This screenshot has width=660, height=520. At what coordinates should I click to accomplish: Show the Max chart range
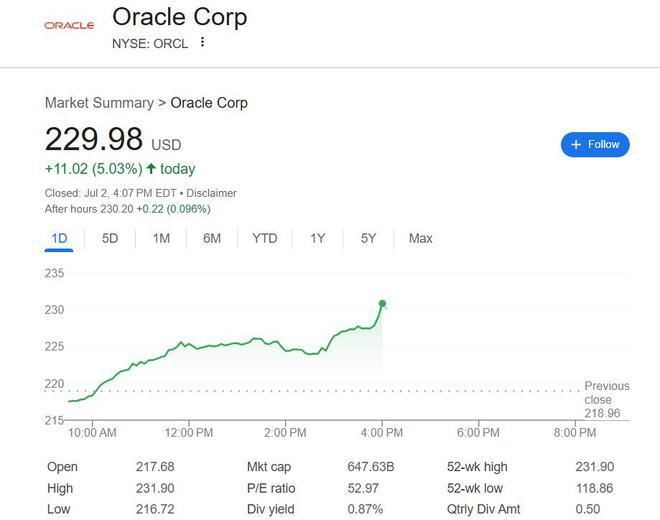click(420, 238)
